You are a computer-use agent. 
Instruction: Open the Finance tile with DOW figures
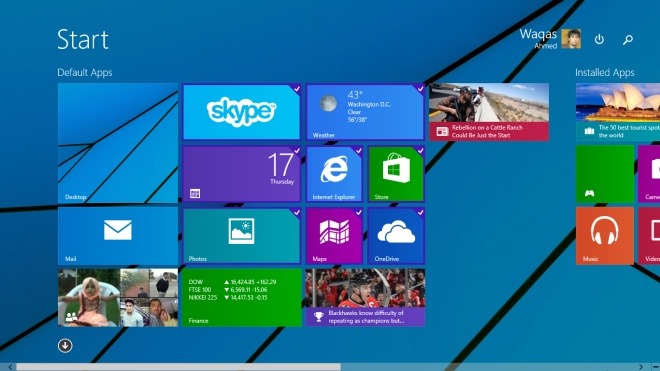241,298
